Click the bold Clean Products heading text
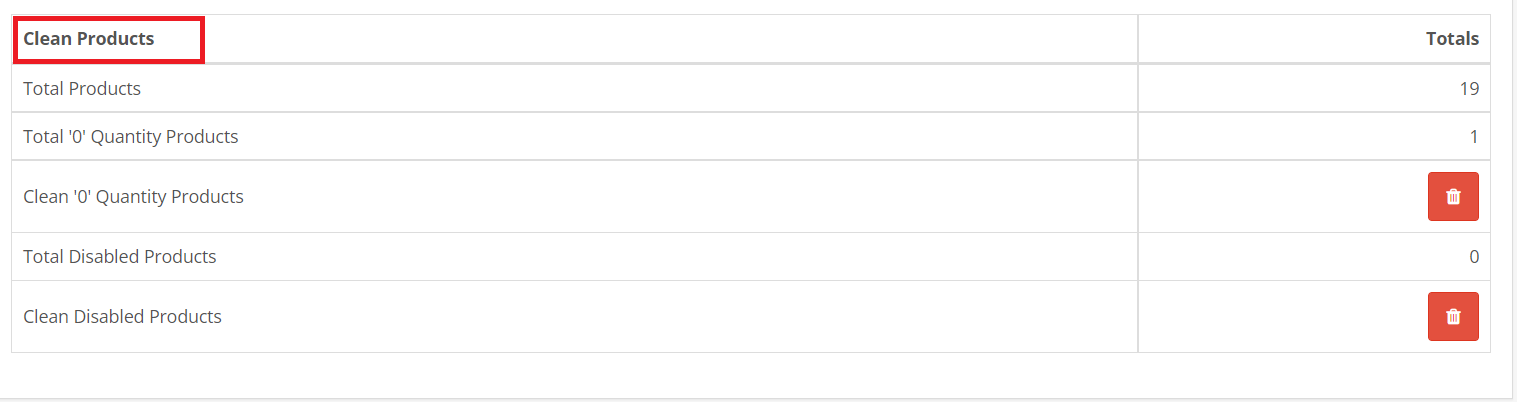 coord(89,39)
